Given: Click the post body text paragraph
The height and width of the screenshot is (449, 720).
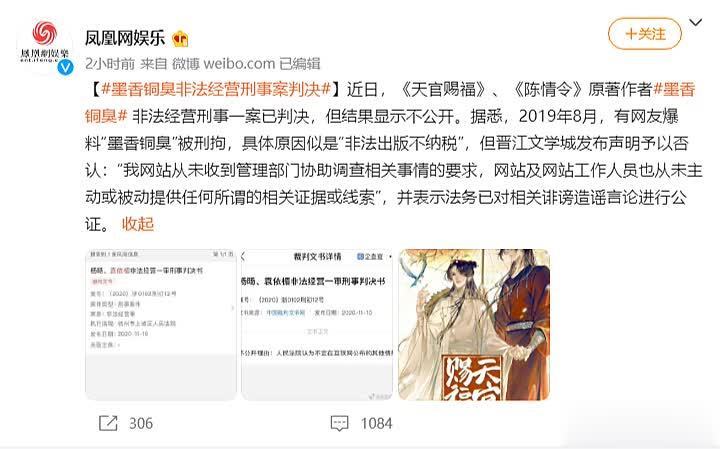Looking at the screenshot, I should point(394,157).
